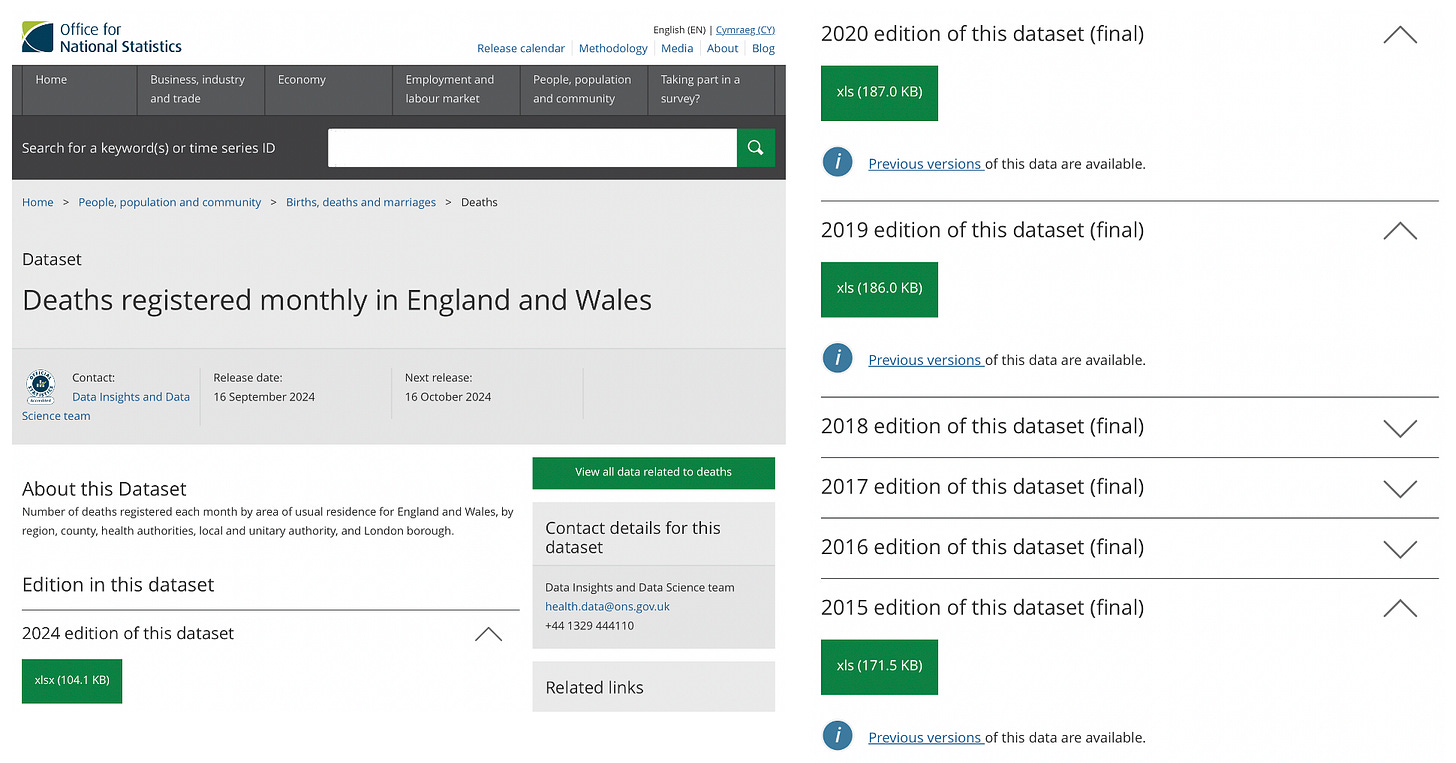The width and height of the screenshot is (1456, 763).
Task: Collapse the 2024 edition of this dataset
Action: [x=488, y=634]
